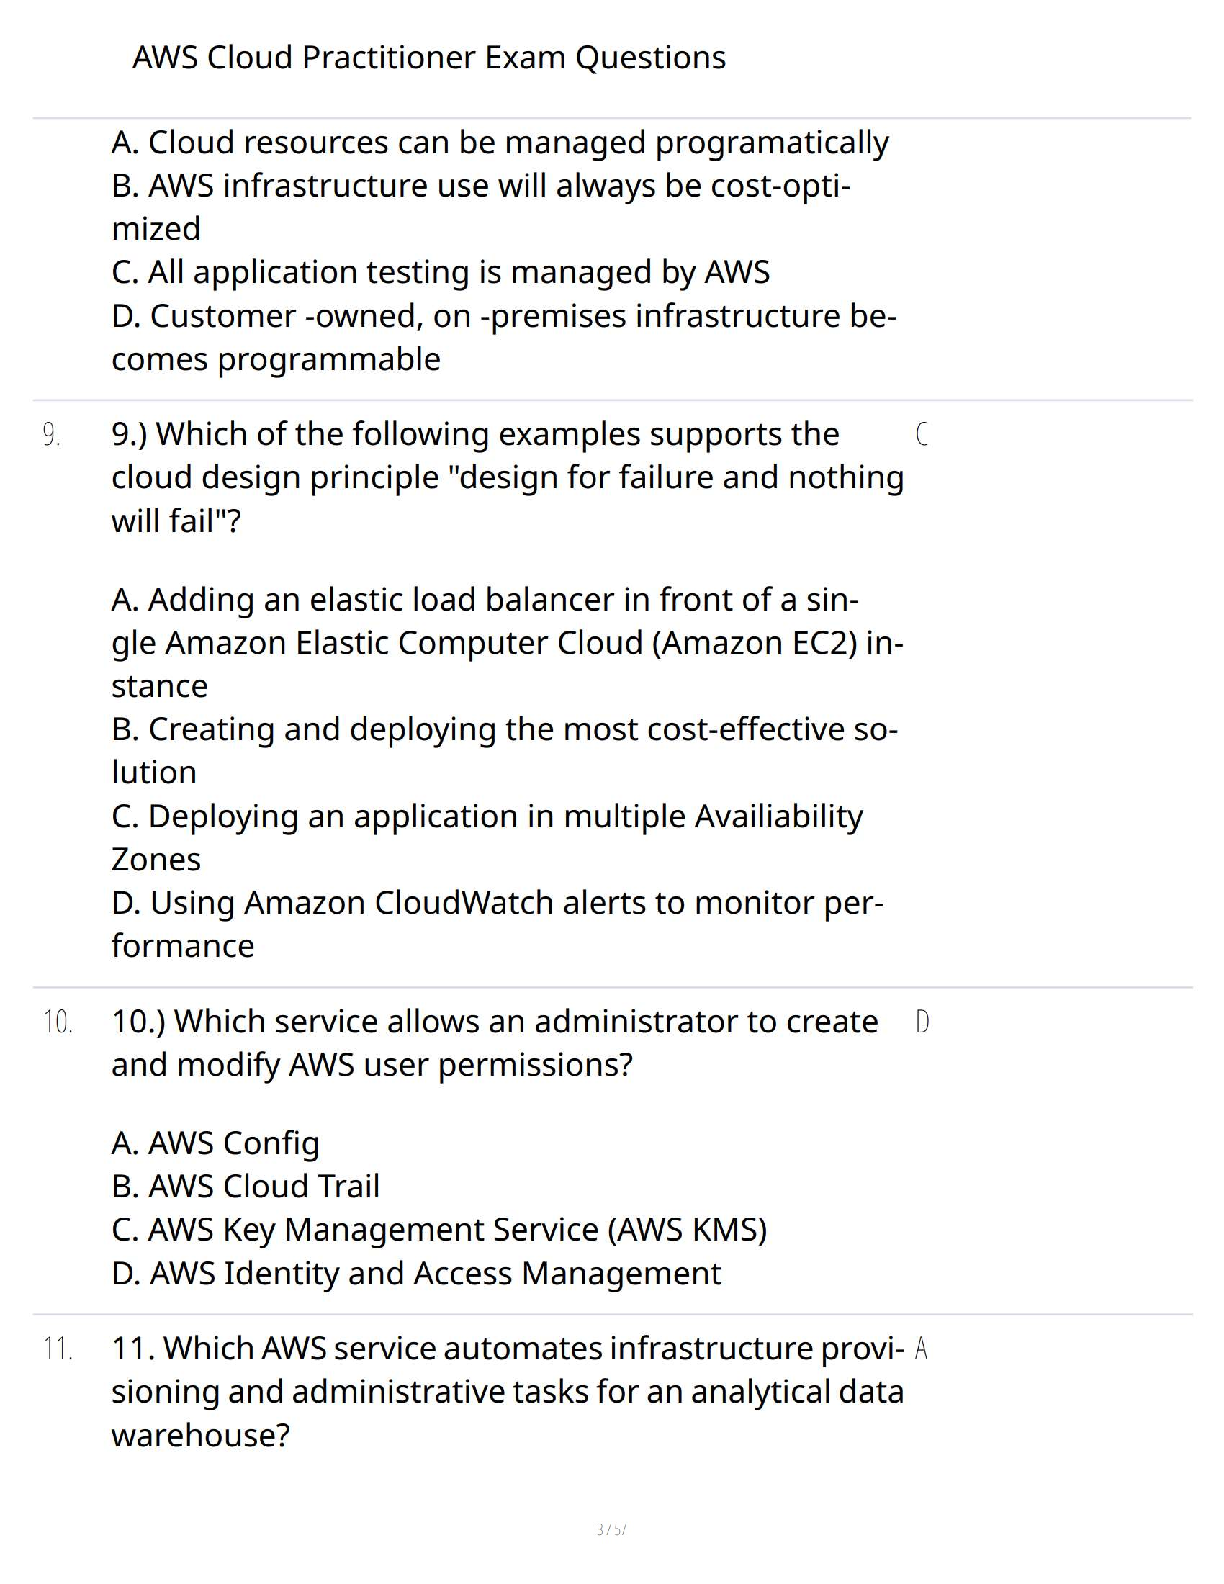Click question 11 about analytical data warehouse
The width and height of the screenshot is (1224, 1584).
point(507,1391)
